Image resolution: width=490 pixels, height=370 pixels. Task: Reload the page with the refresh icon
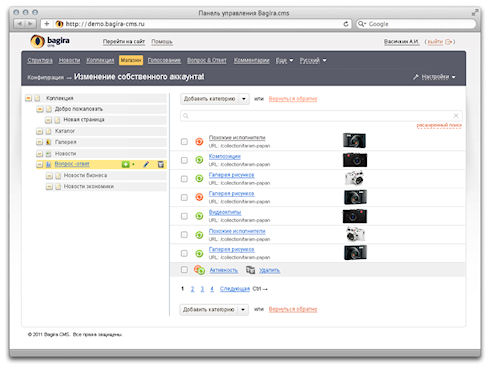click(x=346, y=24)
